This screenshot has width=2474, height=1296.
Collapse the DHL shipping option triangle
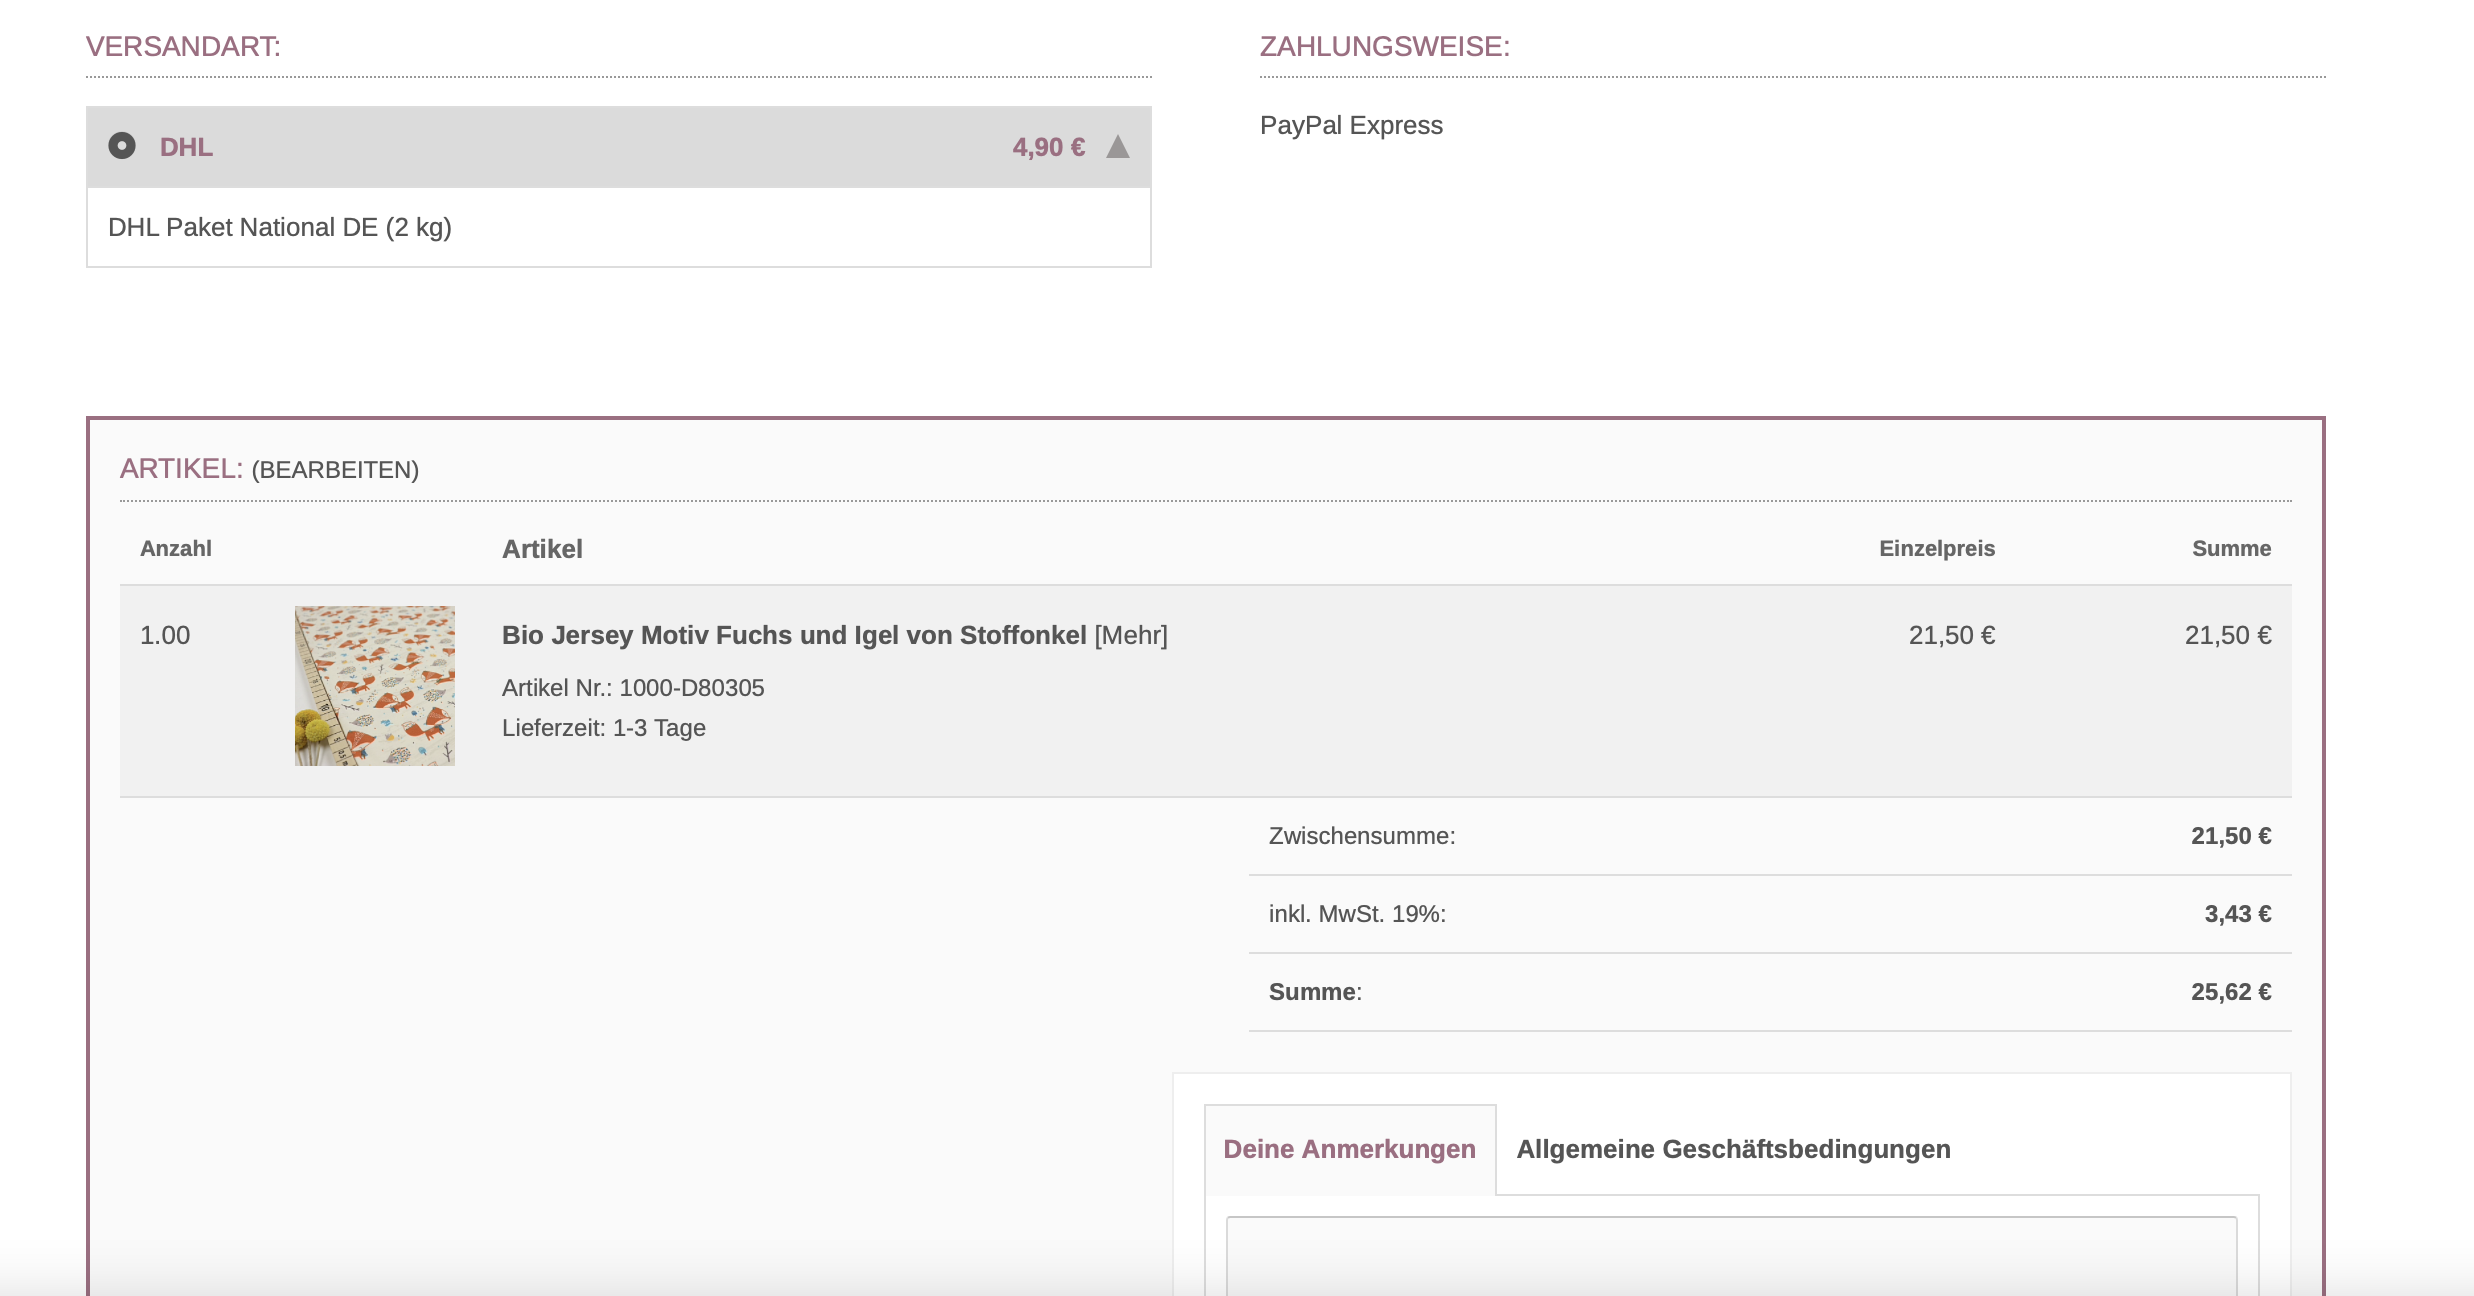(x=1118, y=147)
